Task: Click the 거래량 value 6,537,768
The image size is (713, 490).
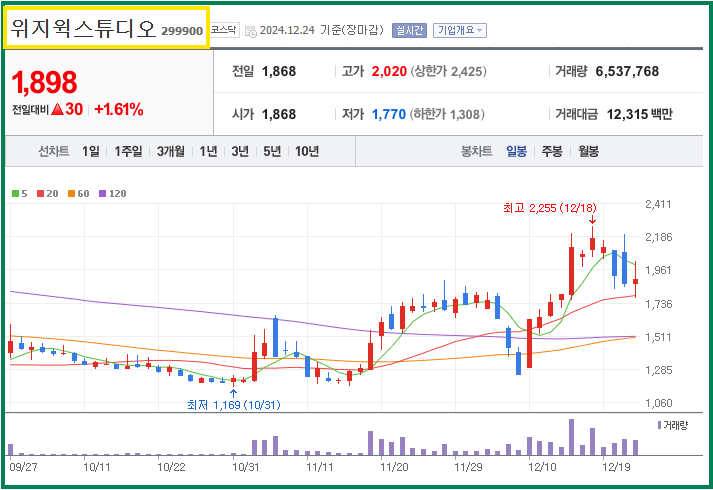Action: [627, 71]
